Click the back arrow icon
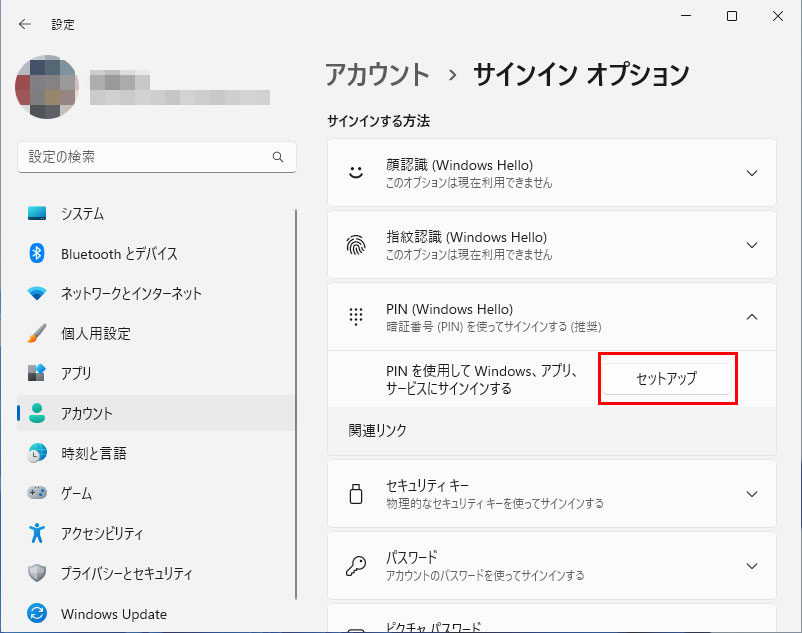The height and width of the screenshot is (633, 802). click(x=25, y=24)
